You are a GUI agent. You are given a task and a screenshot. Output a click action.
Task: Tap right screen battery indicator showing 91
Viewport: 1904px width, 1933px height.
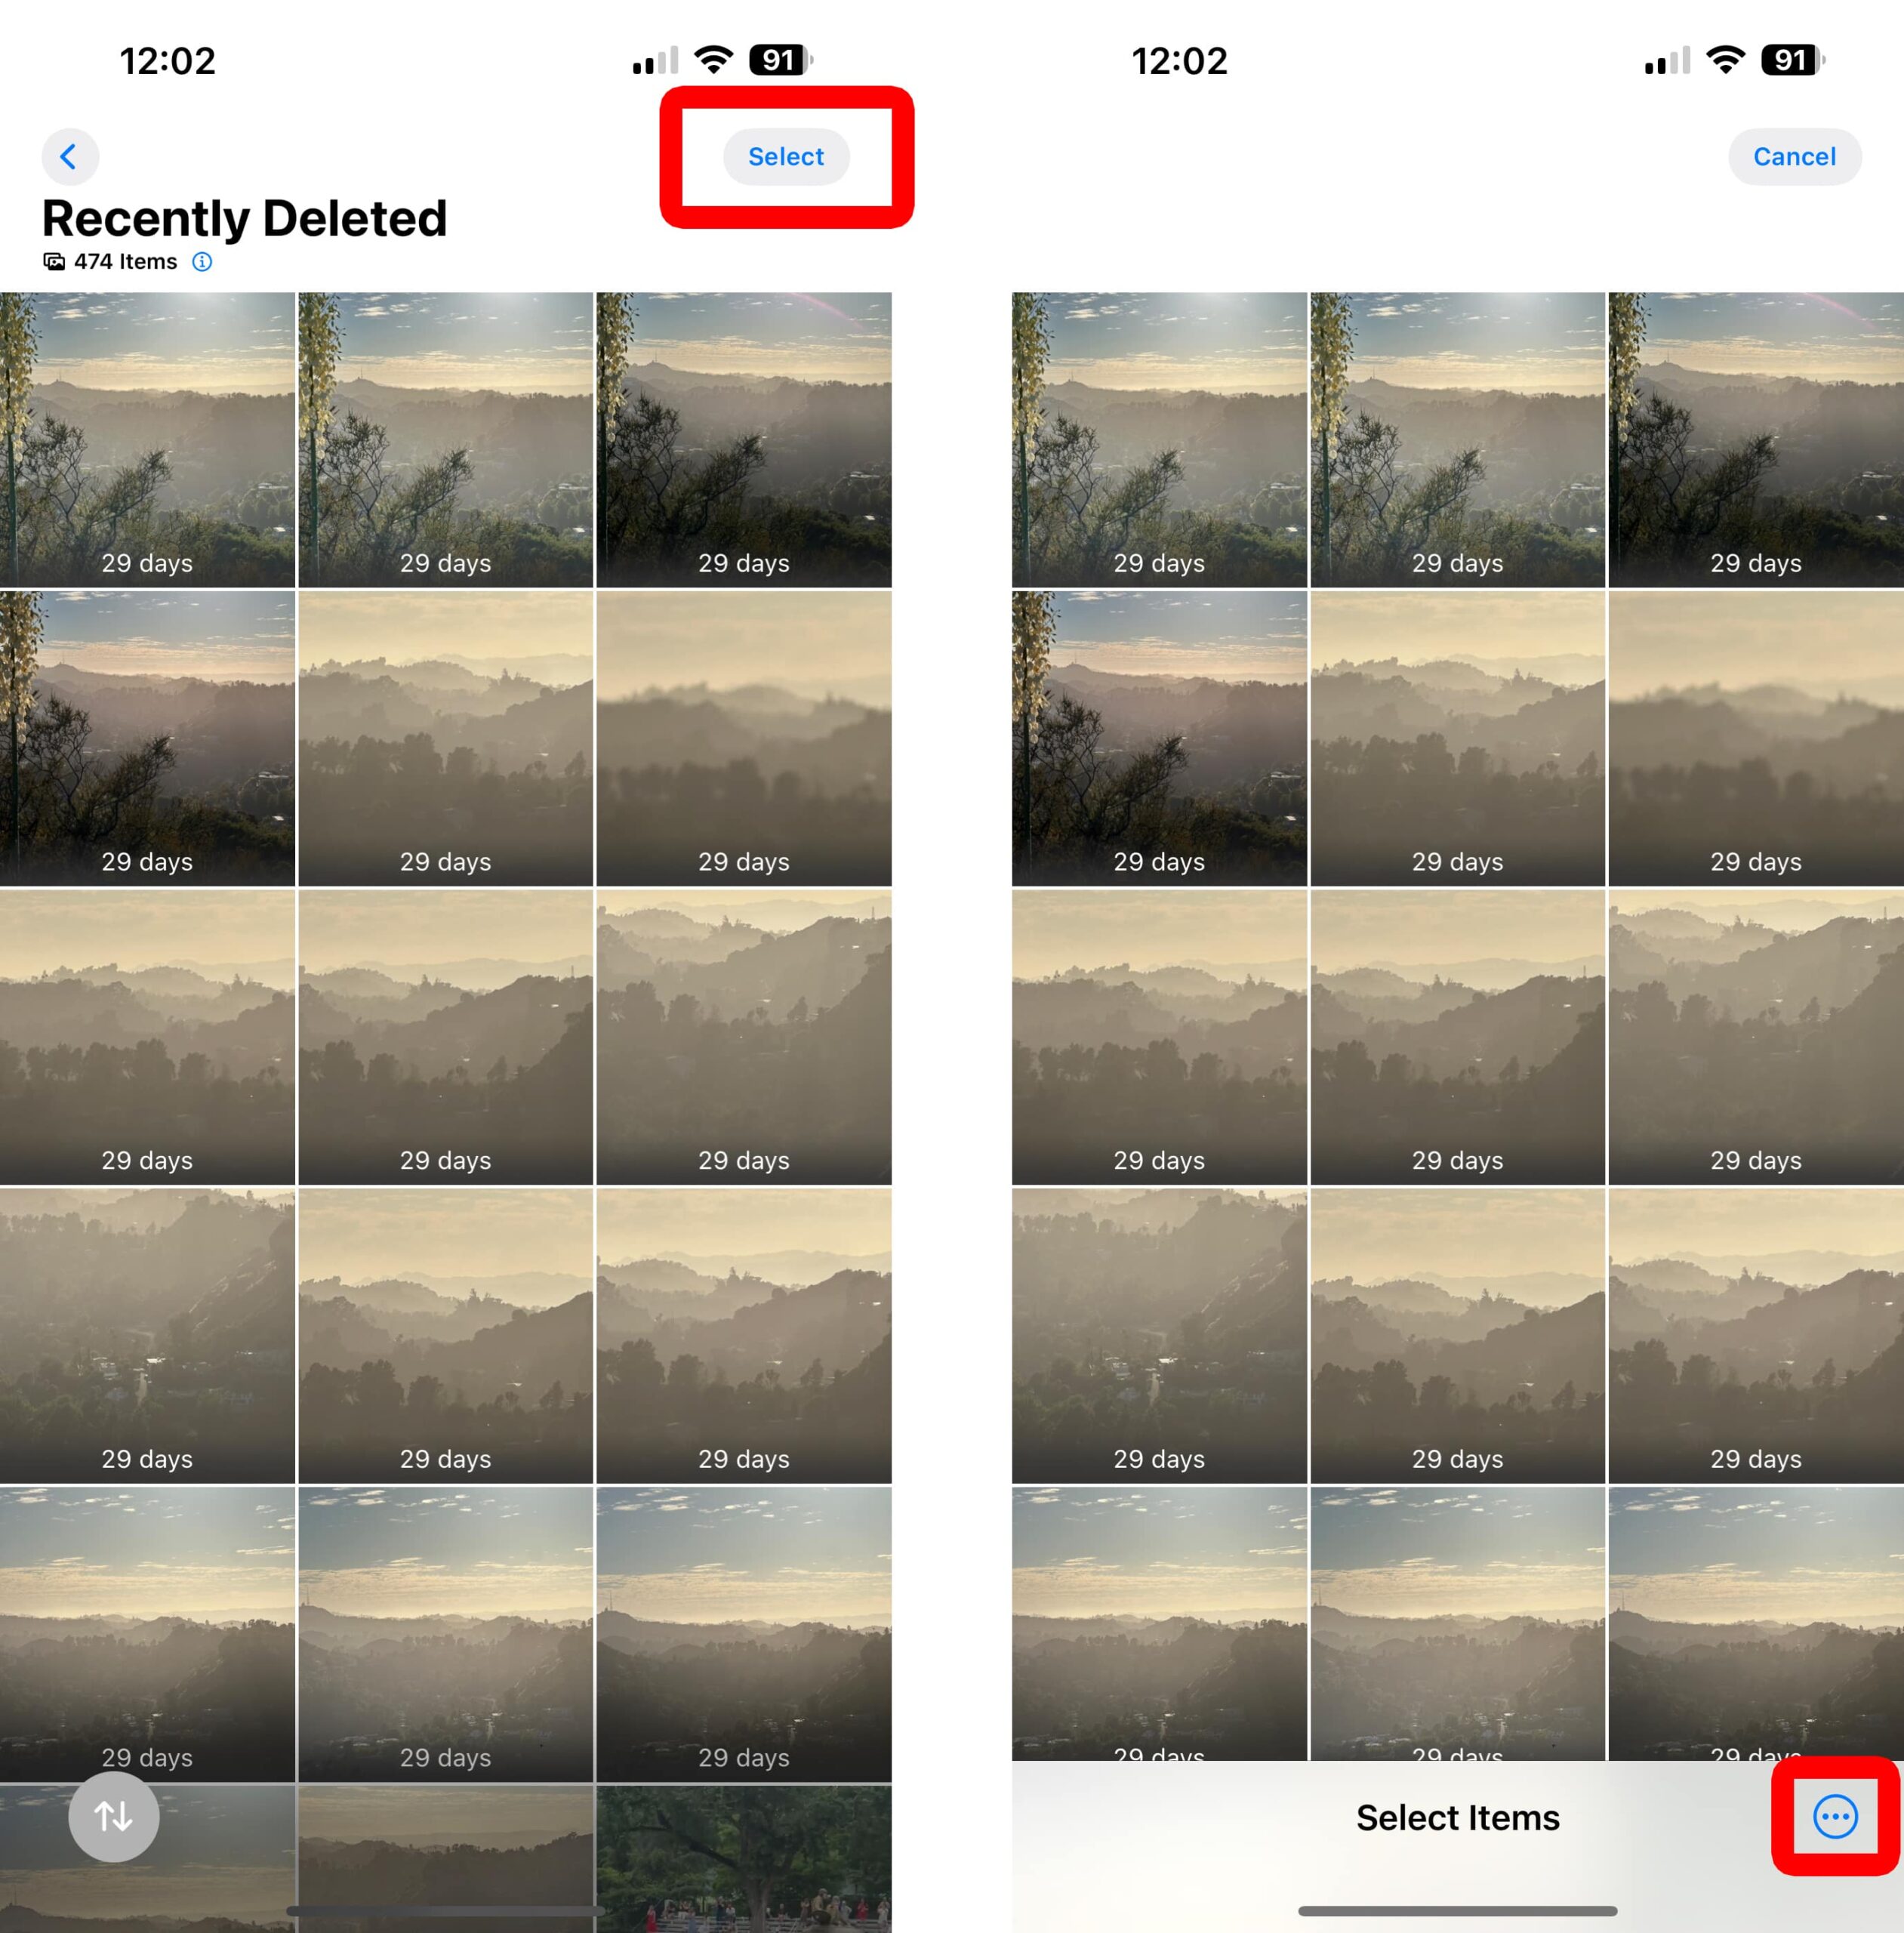pyautogui.click(x=1793, y=60)
